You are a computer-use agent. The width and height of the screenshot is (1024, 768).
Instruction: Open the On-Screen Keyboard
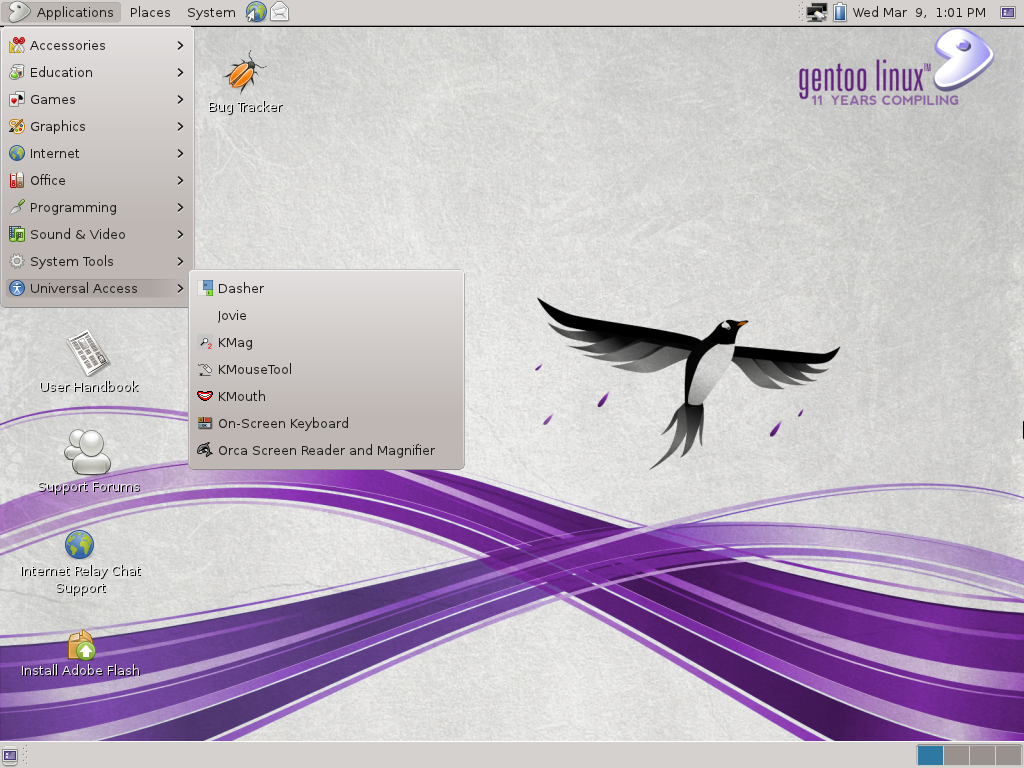tap(283, 423)
